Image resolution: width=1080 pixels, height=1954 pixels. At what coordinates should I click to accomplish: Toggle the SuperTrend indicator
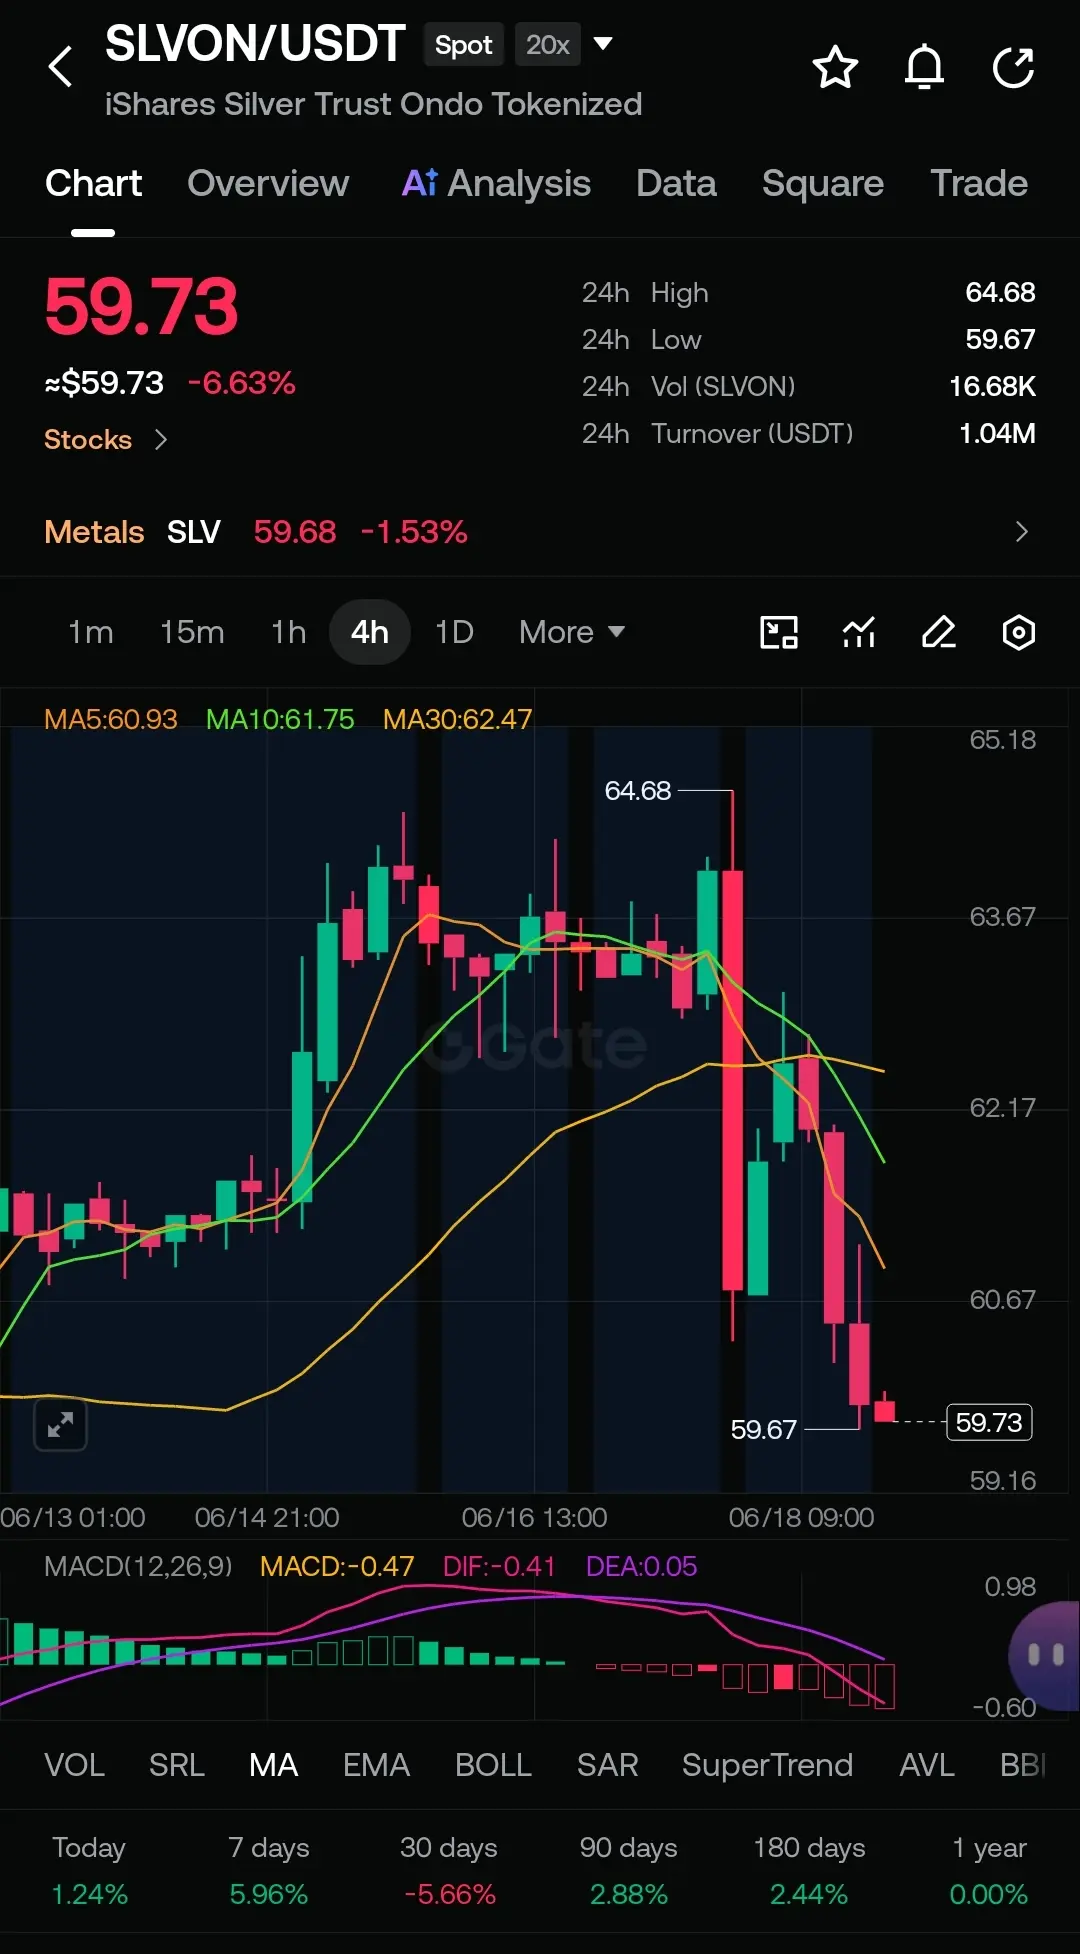point(767,1765)
